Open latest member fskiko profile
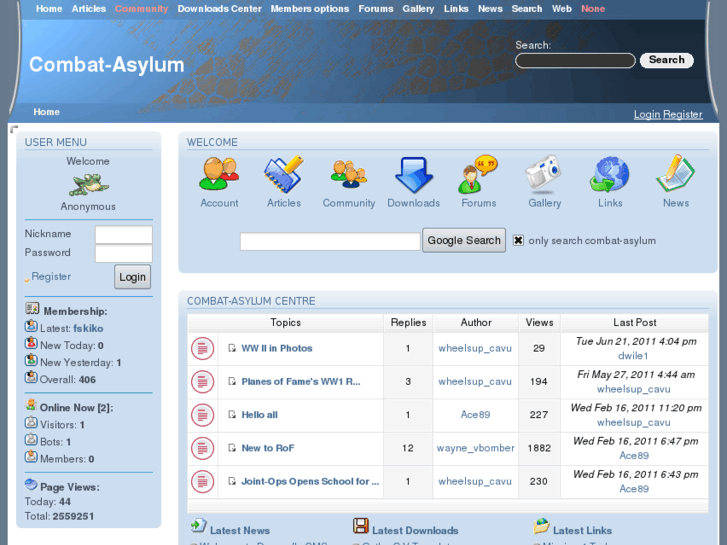Screen dimensions: 727x545 [x=88, y=328]
